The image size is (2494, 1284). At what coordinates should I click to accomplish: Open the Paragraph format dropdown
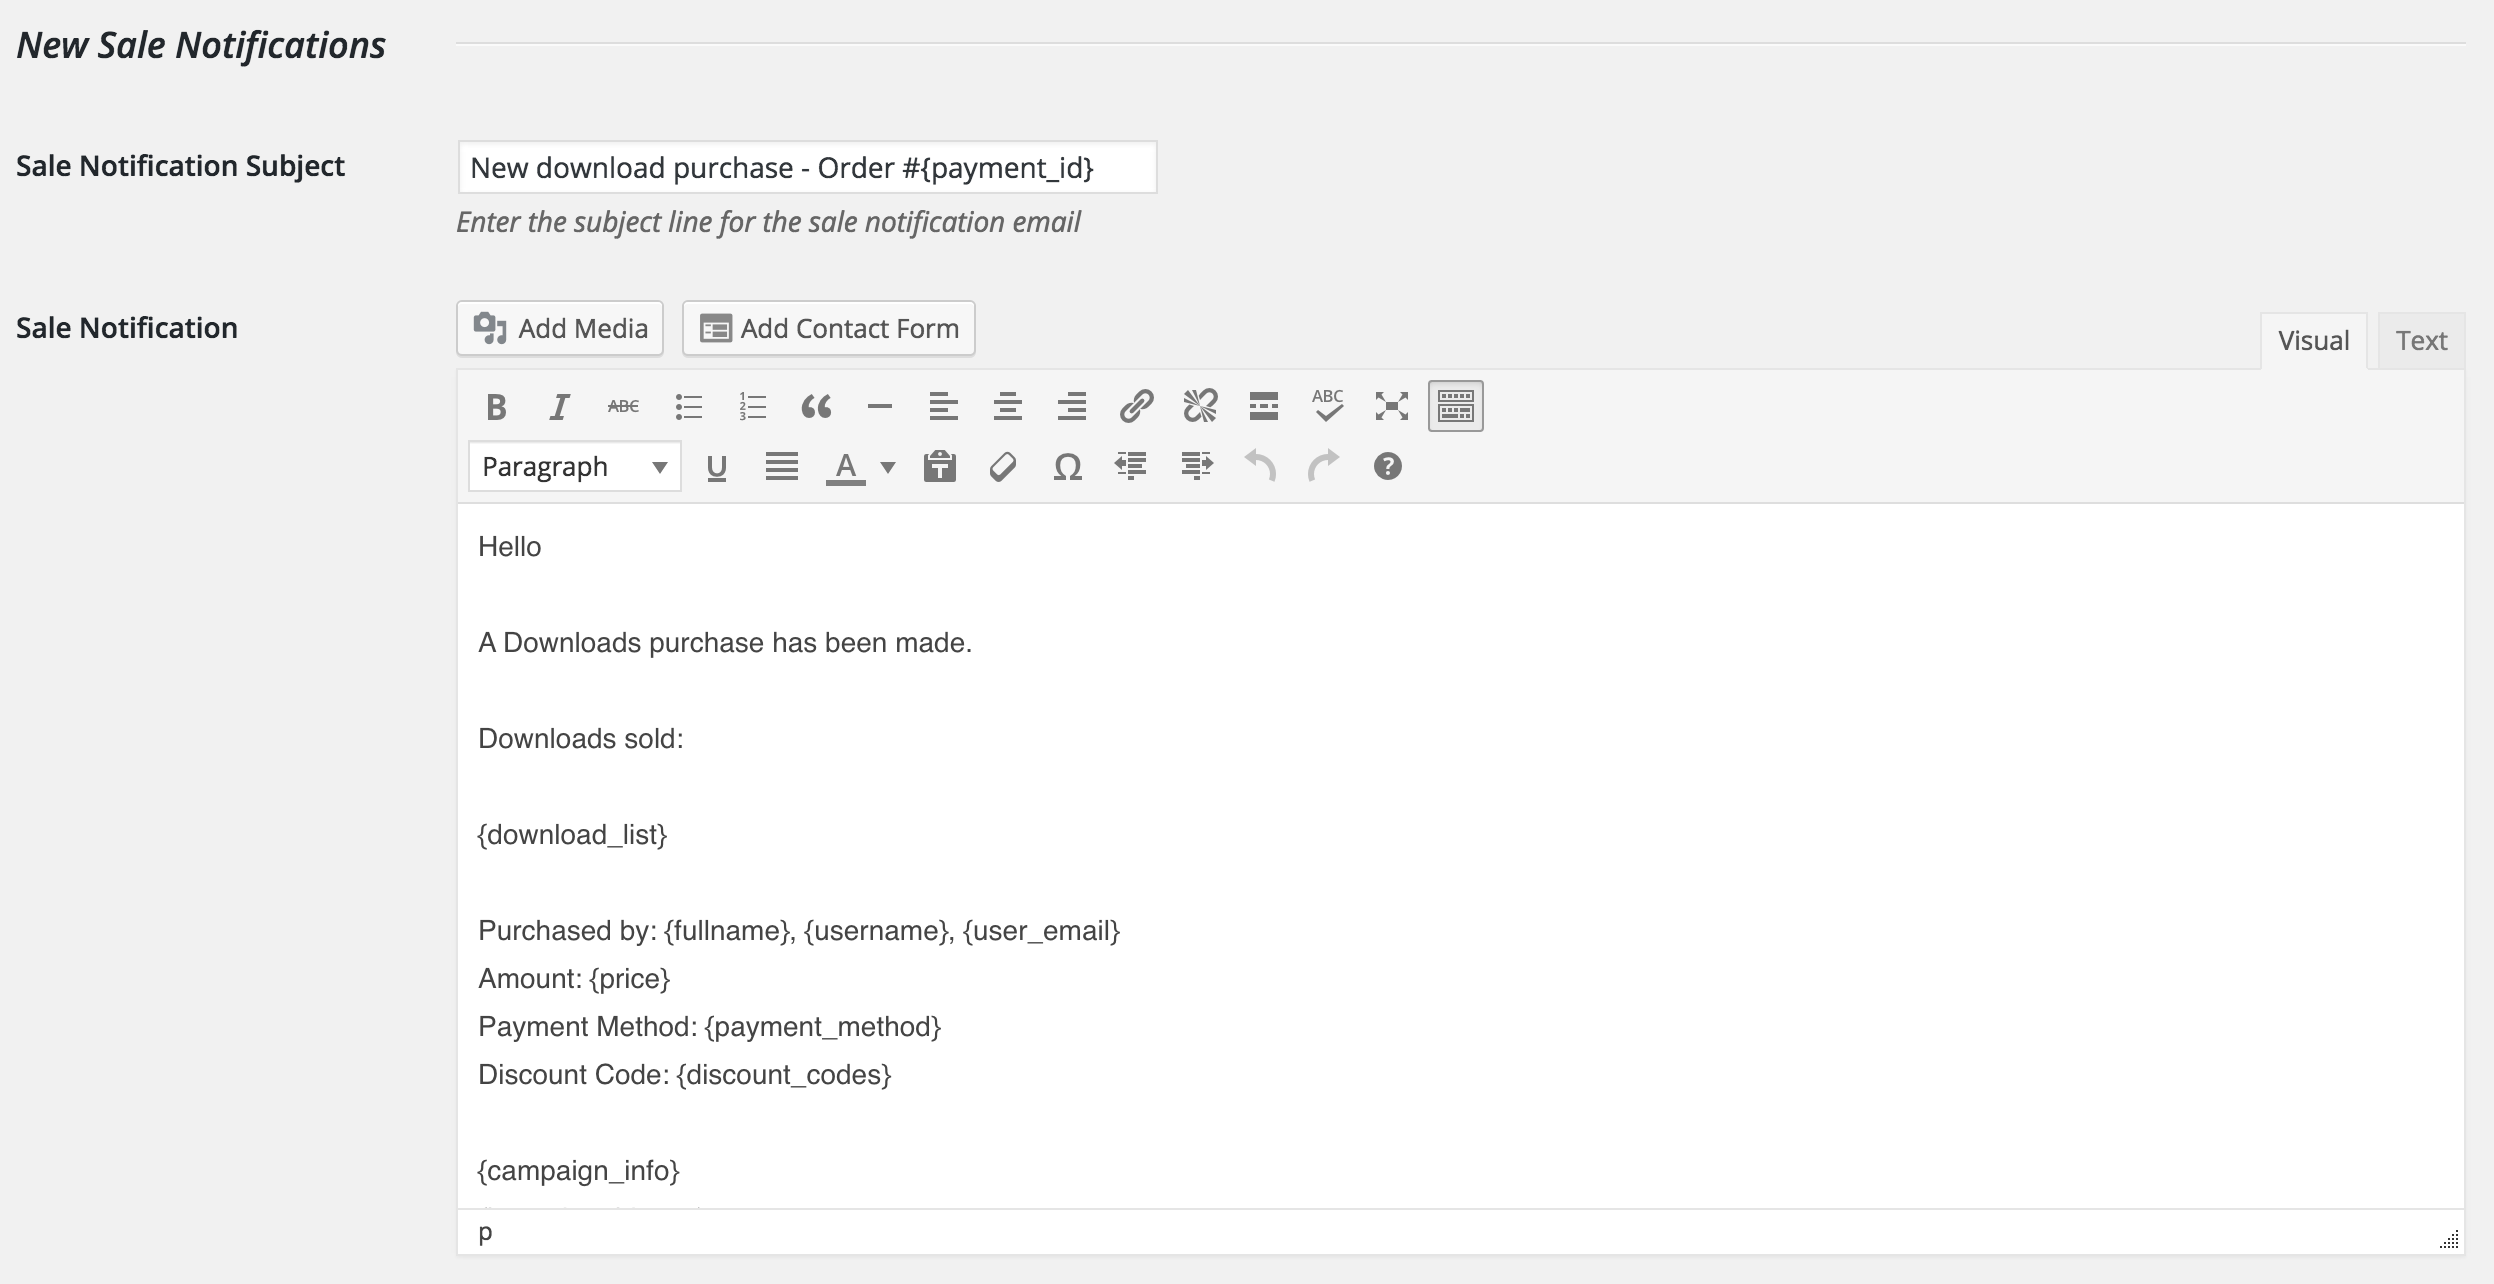(574, 467)
